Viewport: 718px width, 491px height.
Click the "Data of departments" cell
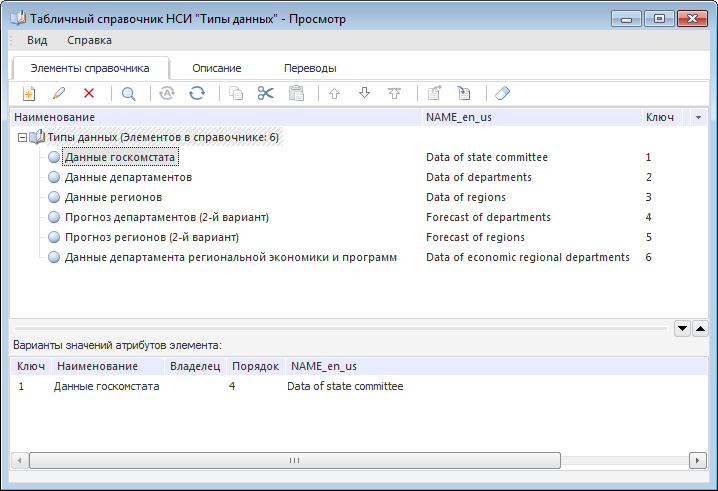coord(479,177)
